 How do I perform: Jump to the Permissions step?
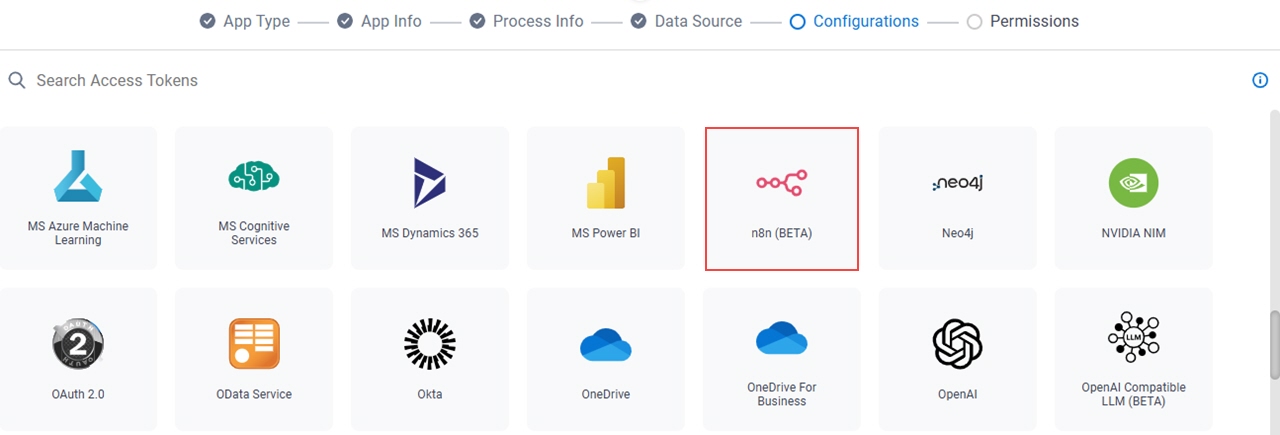coord(1023,21)
